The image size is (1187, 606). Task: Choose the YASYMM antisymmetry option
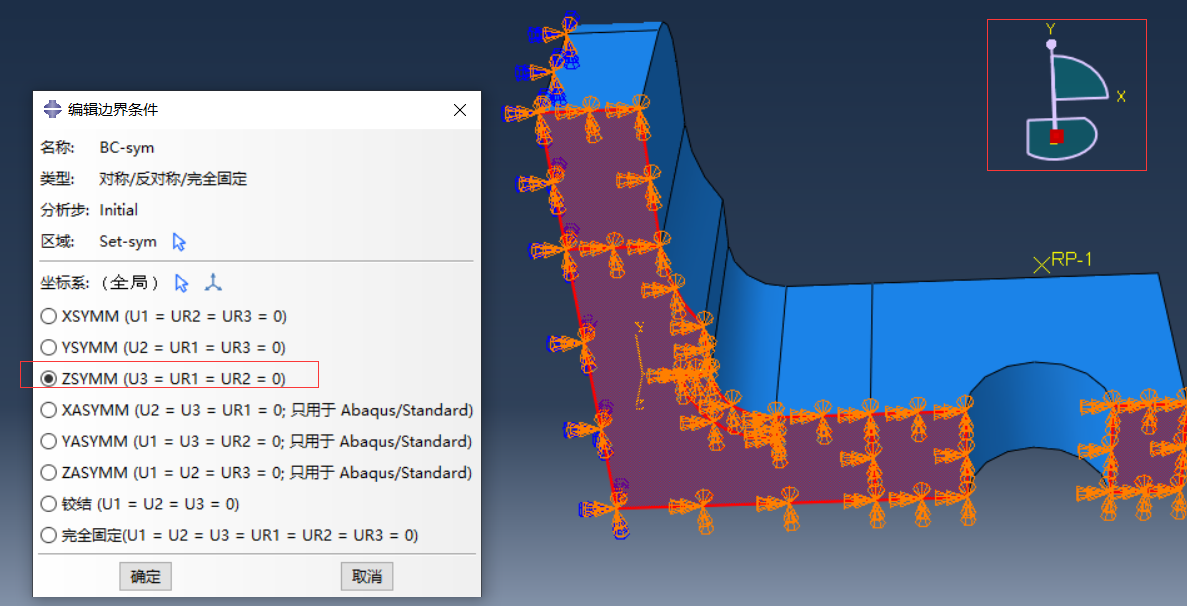tap(48, 441)
